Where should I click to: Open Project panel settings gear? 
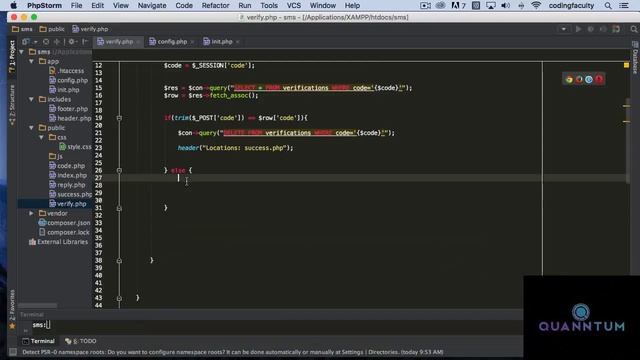(72, 42)
